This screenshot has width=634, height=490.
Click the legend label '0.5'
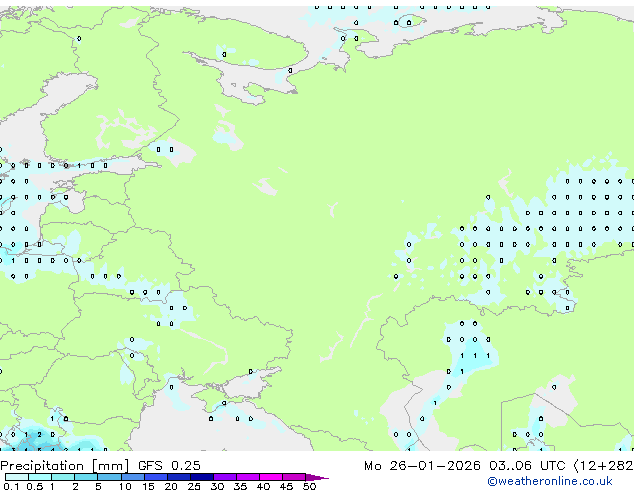(x=35, y=486)
